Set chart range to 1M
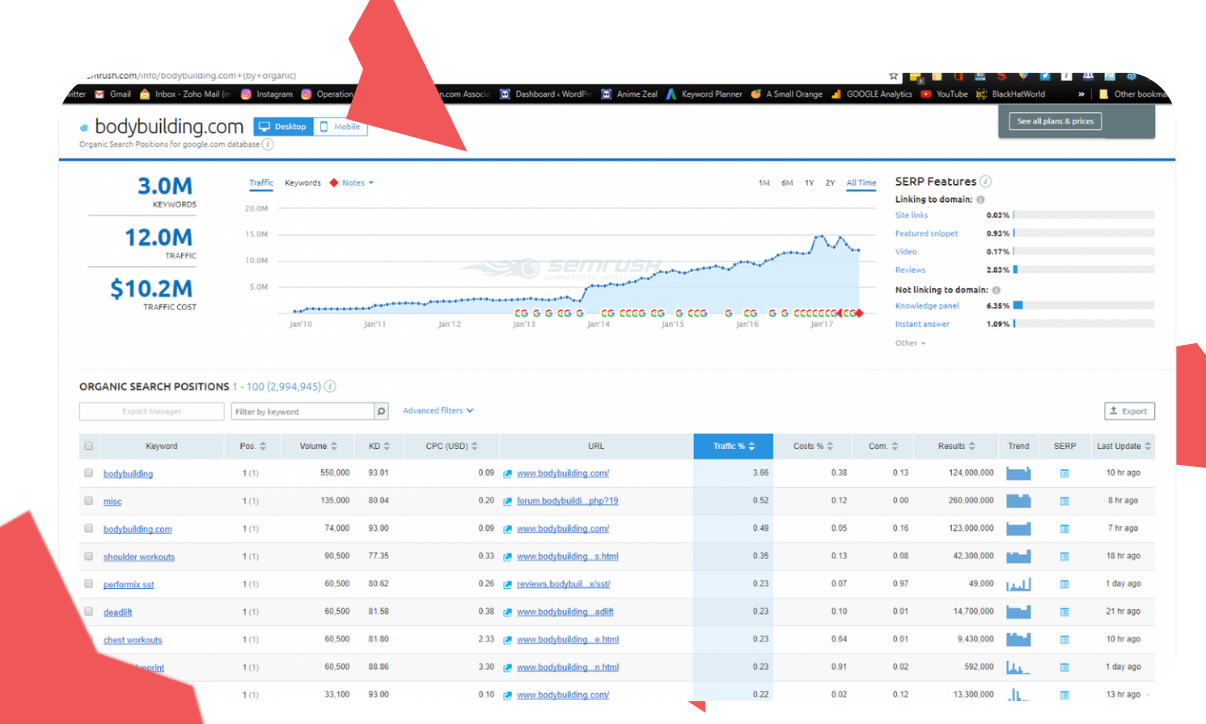The width and height of the screenshot is (1206, 724). pos(764,183)
